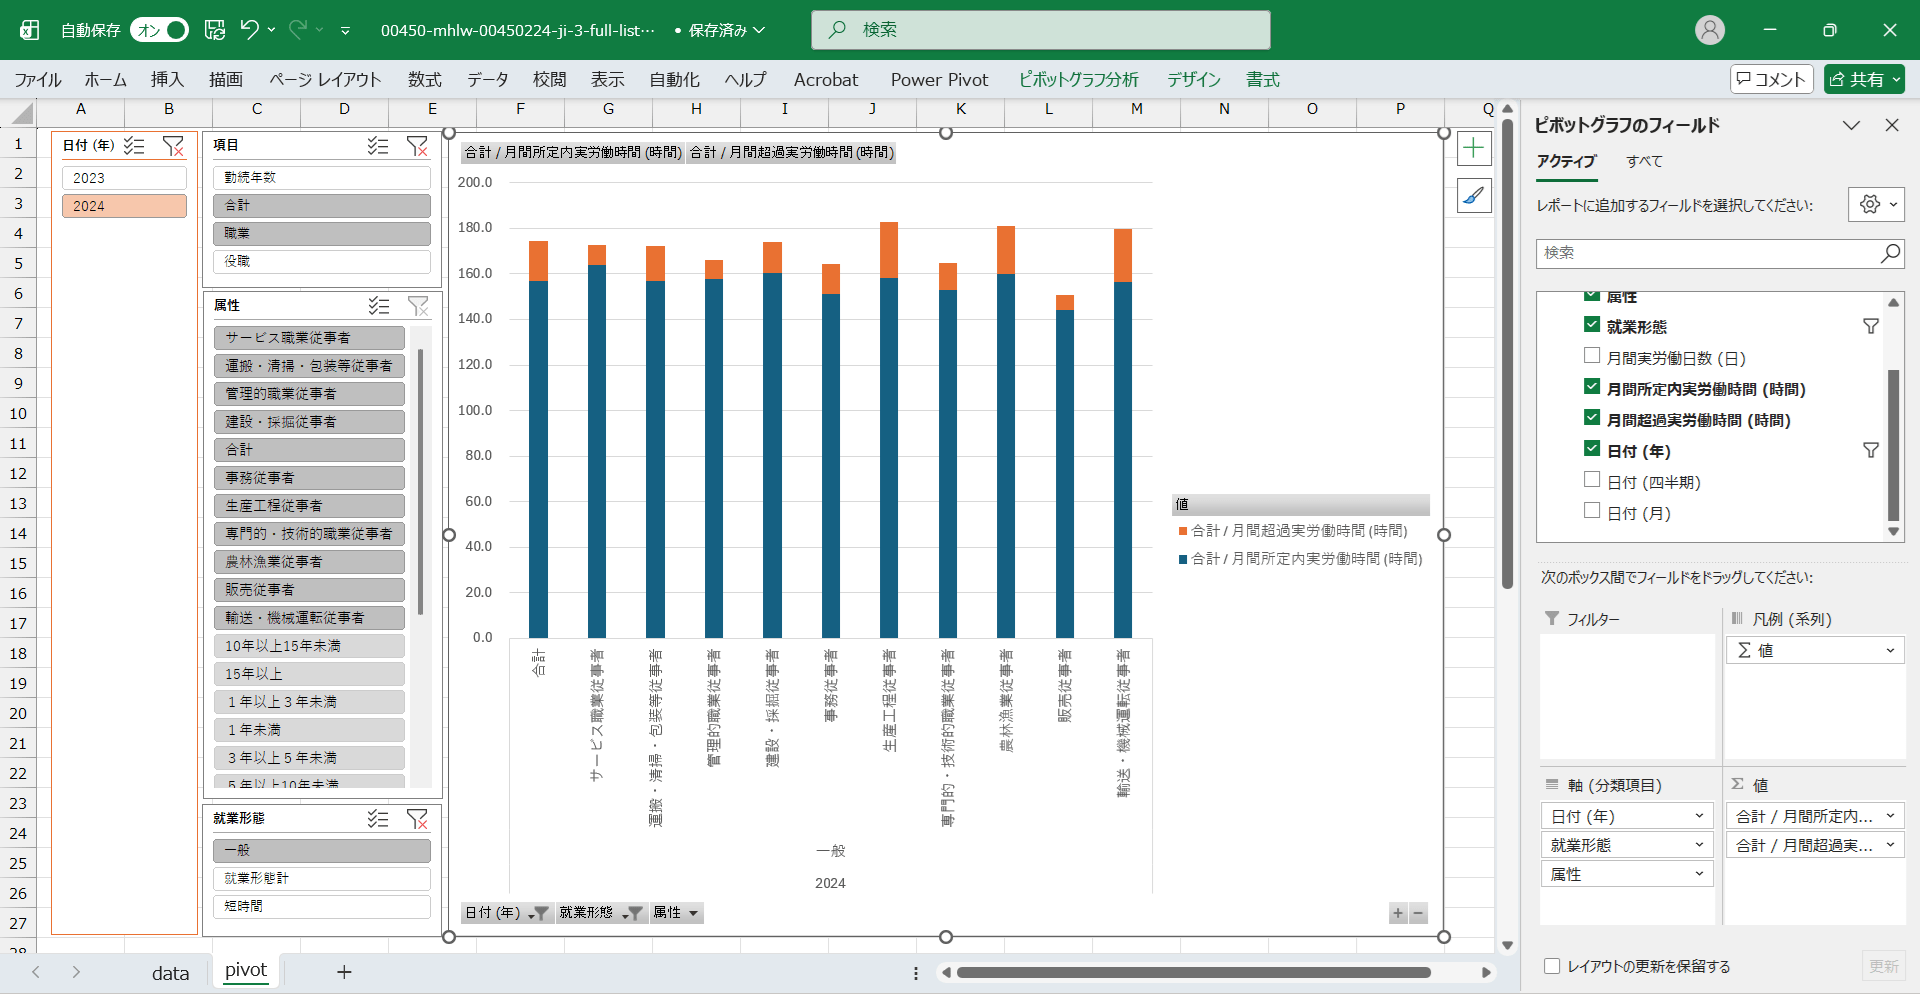Image resolution: width=1920 pixels, height=994 pixels.
Task: Click the chart elements plus button
Action: (1474, 149)
